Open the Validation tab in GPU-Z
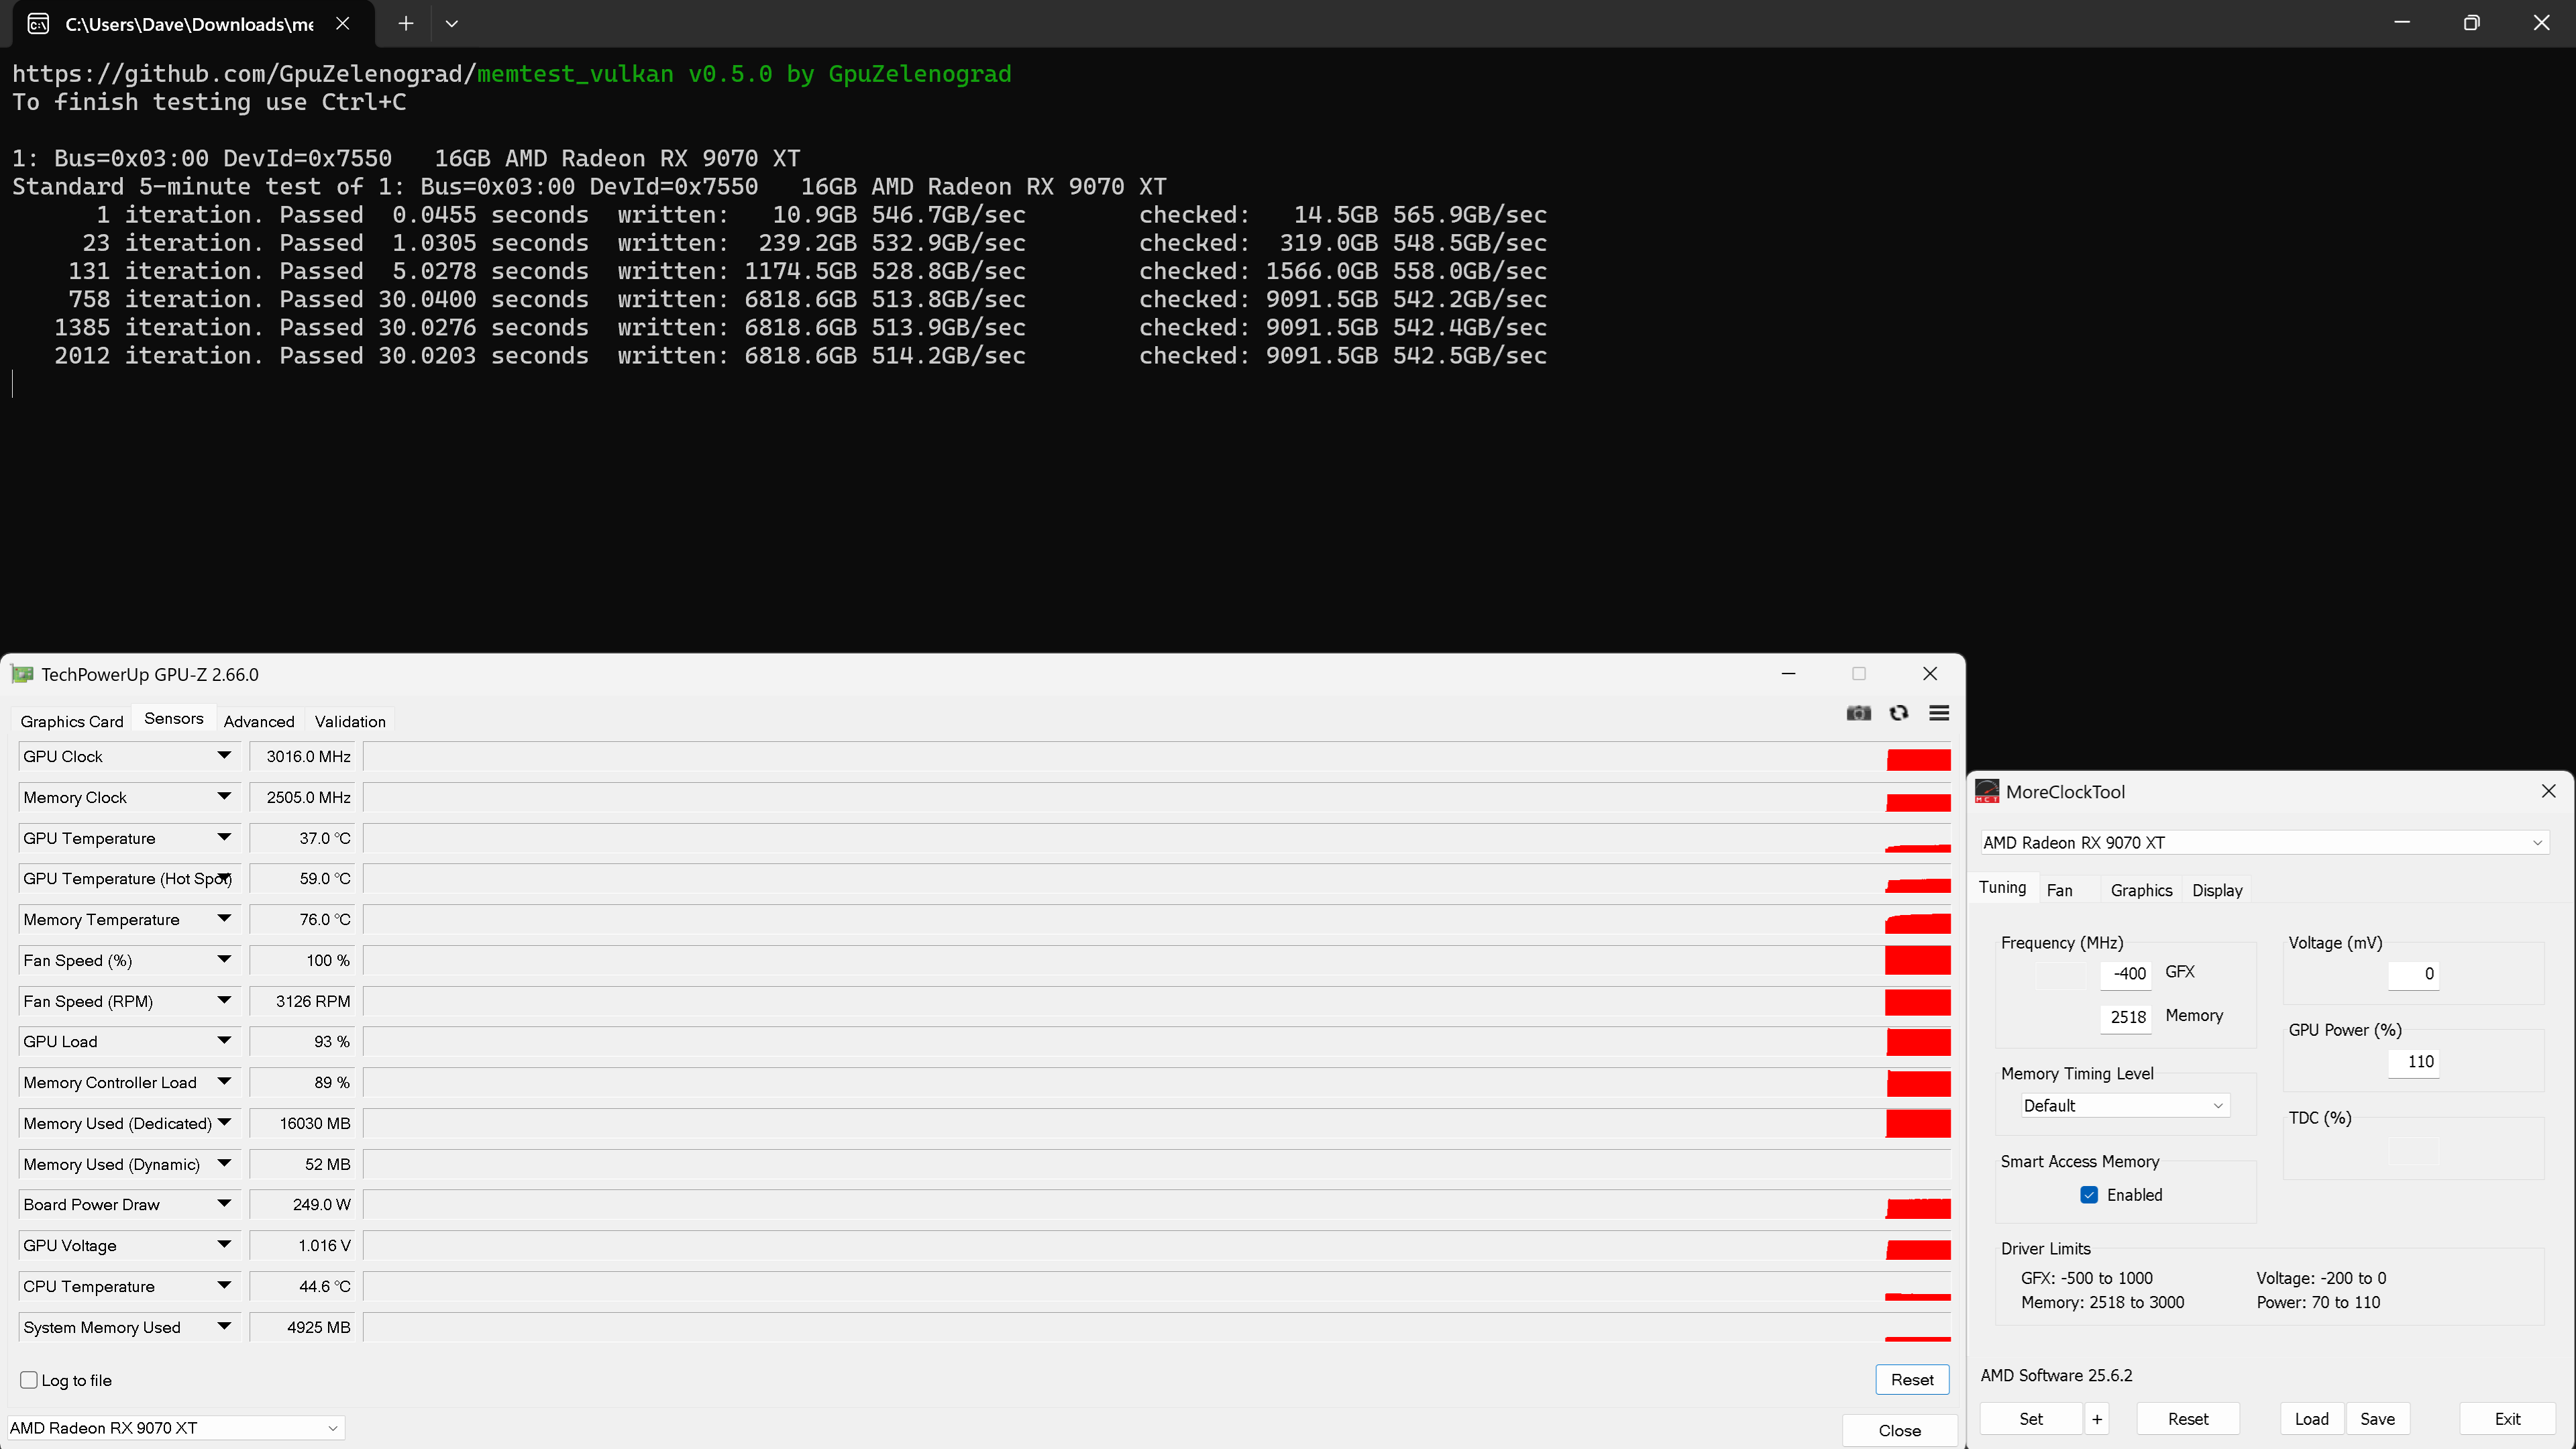Viewport: 2576px width, 1449px height. coord(350,721)
